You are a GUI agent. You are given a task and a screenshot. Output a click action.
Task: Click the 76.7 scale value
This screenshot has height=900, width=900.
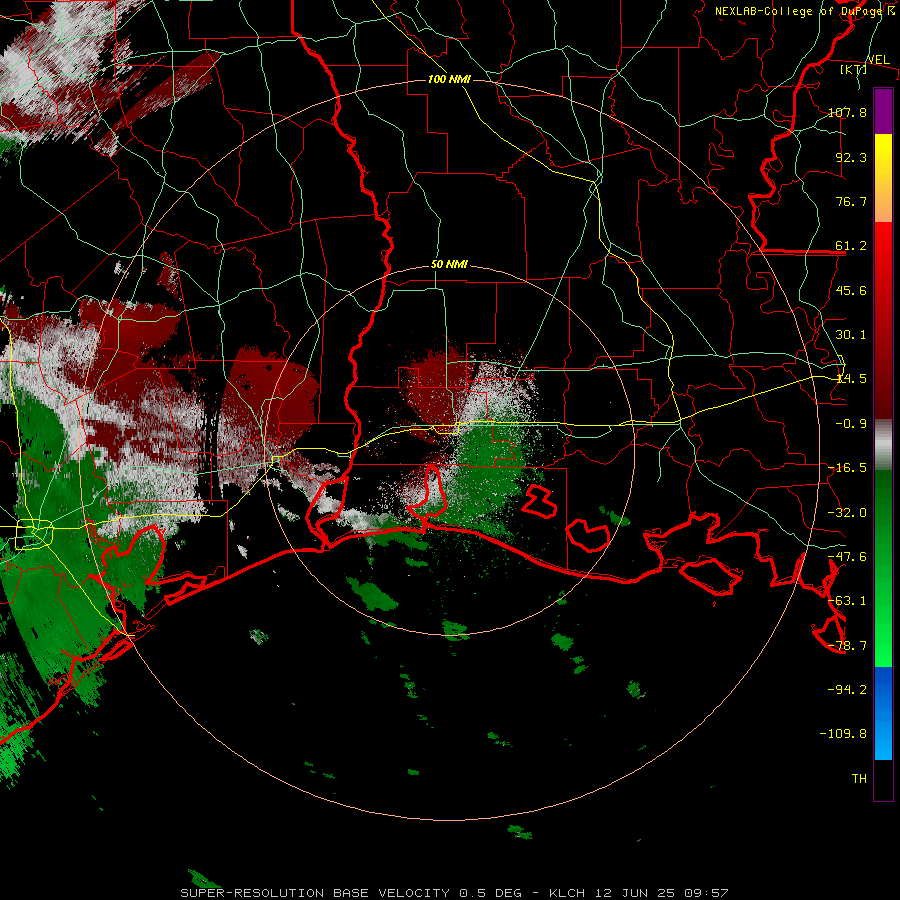(x=851, y=201)
